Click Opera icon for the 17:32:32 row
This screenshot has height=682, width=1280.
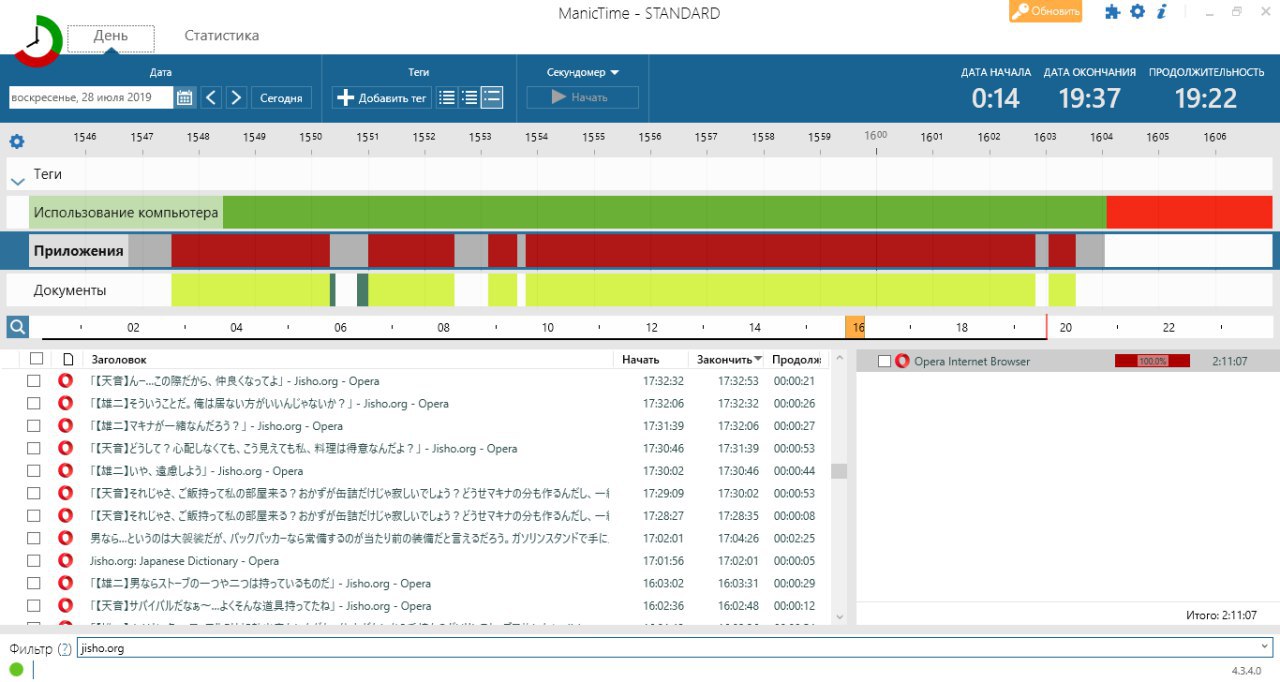[x=66, y=381]
